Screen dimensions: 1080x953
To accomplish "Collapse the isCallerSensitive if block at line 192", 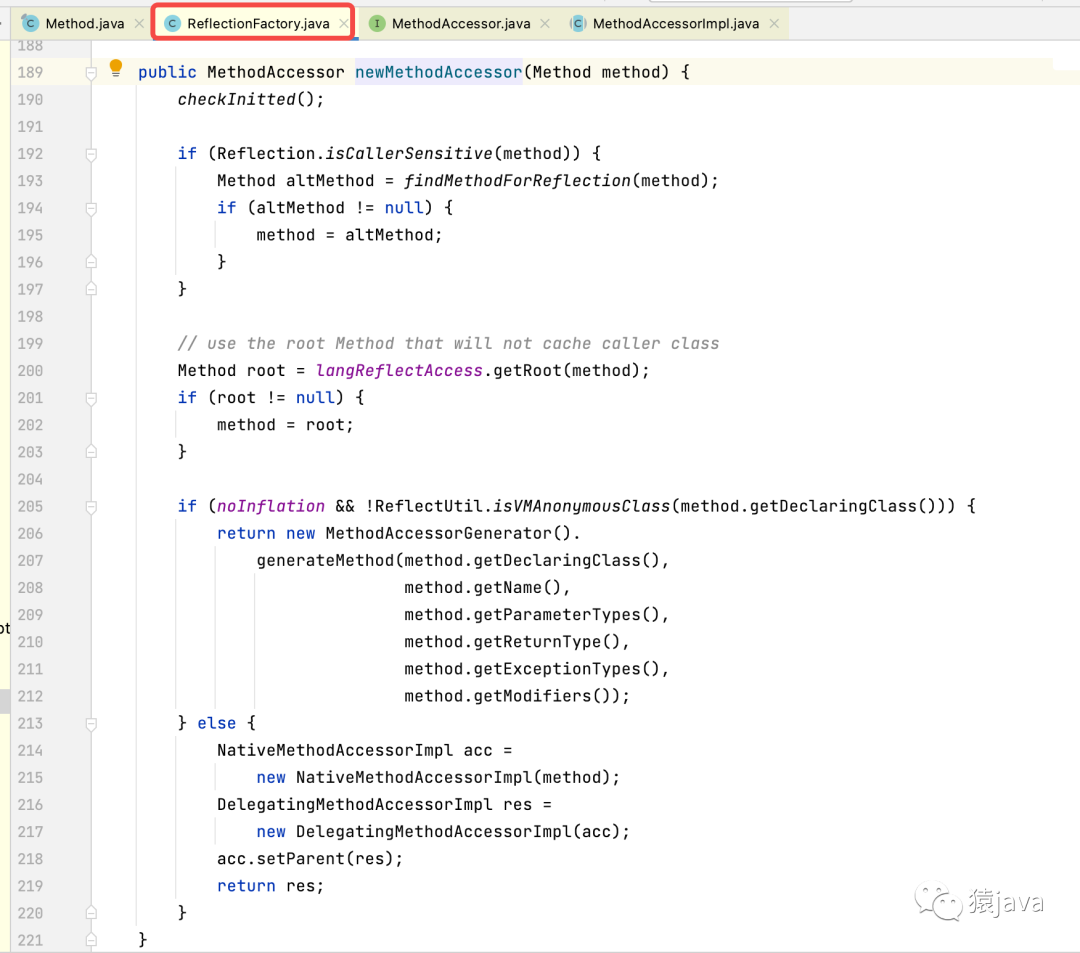I will (91, 154).
